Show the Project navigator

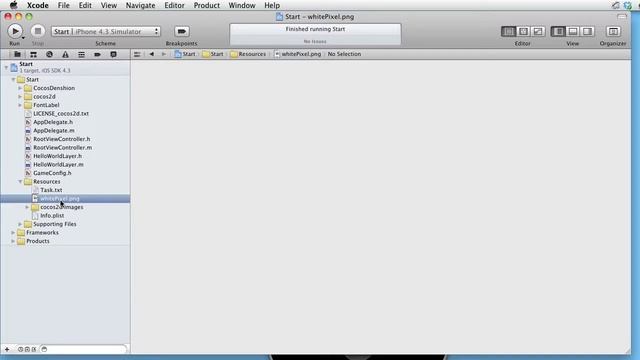click(17, 54)
